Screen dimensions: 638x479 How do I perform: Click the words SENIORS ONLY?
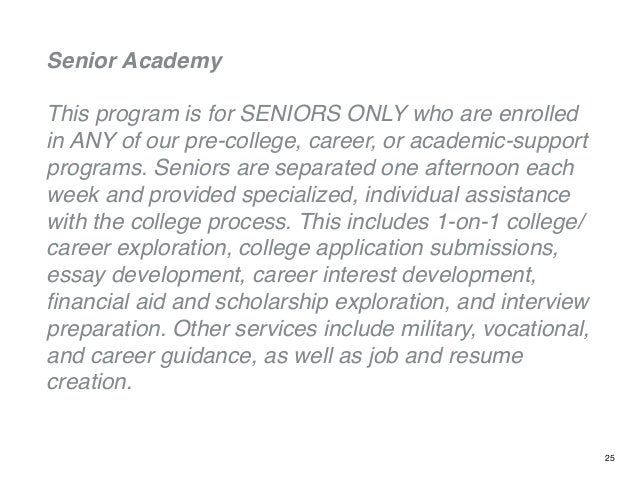pos(324,114)
